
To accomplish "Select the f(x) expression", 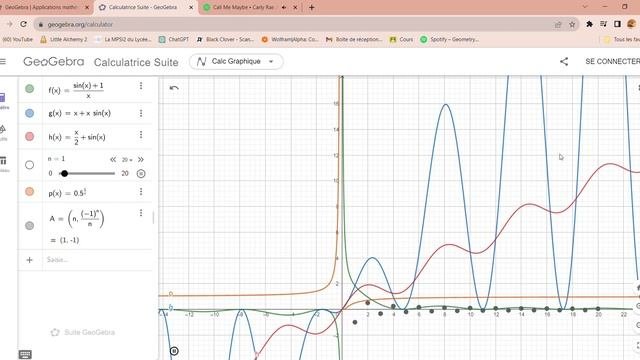I will click(76, 90).
